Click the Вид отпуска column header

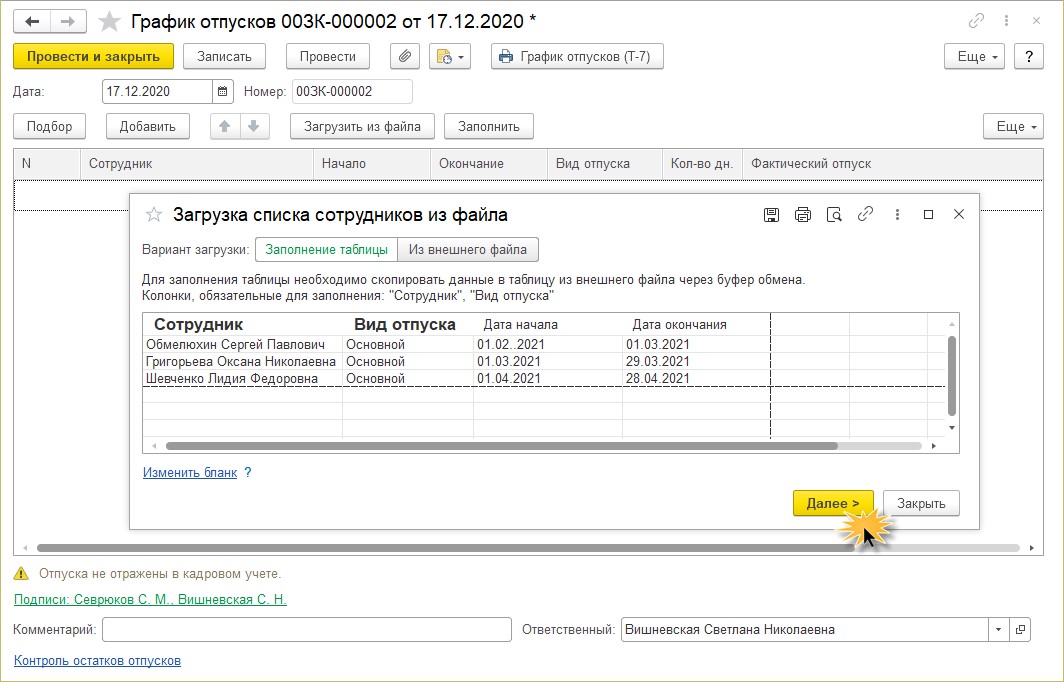(605, 164)
